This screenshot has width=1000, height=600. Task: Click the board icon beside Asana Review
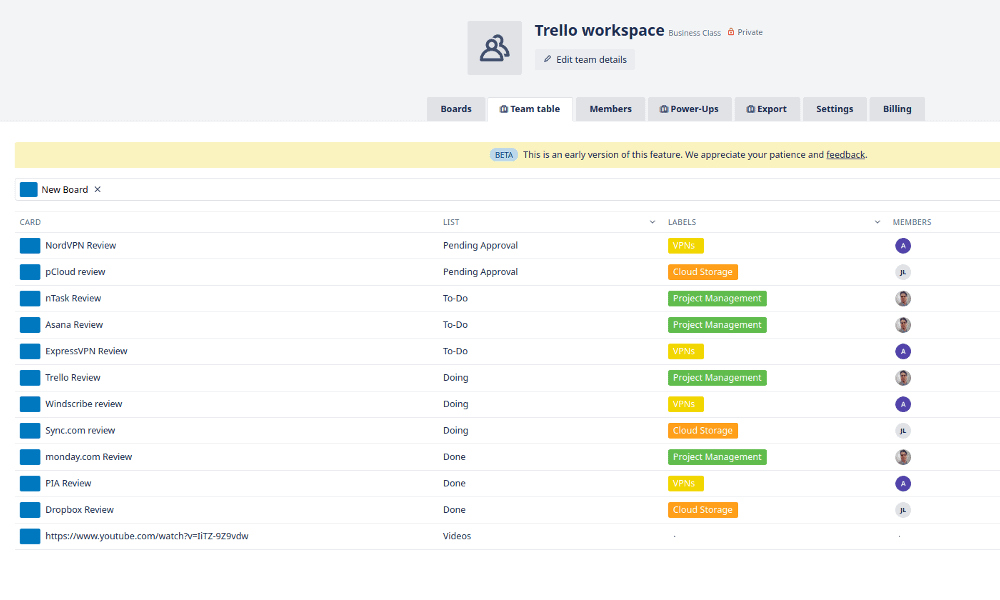pyautogui.click(x=30, y=325)
